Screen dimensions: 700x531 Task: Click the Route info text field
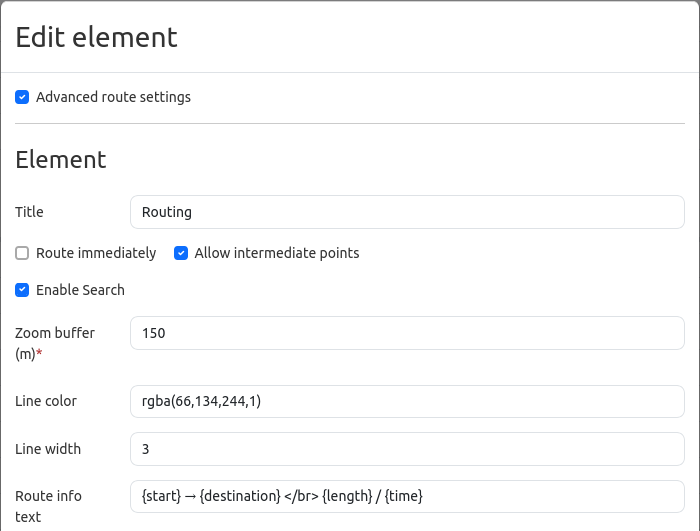(407, 495)
